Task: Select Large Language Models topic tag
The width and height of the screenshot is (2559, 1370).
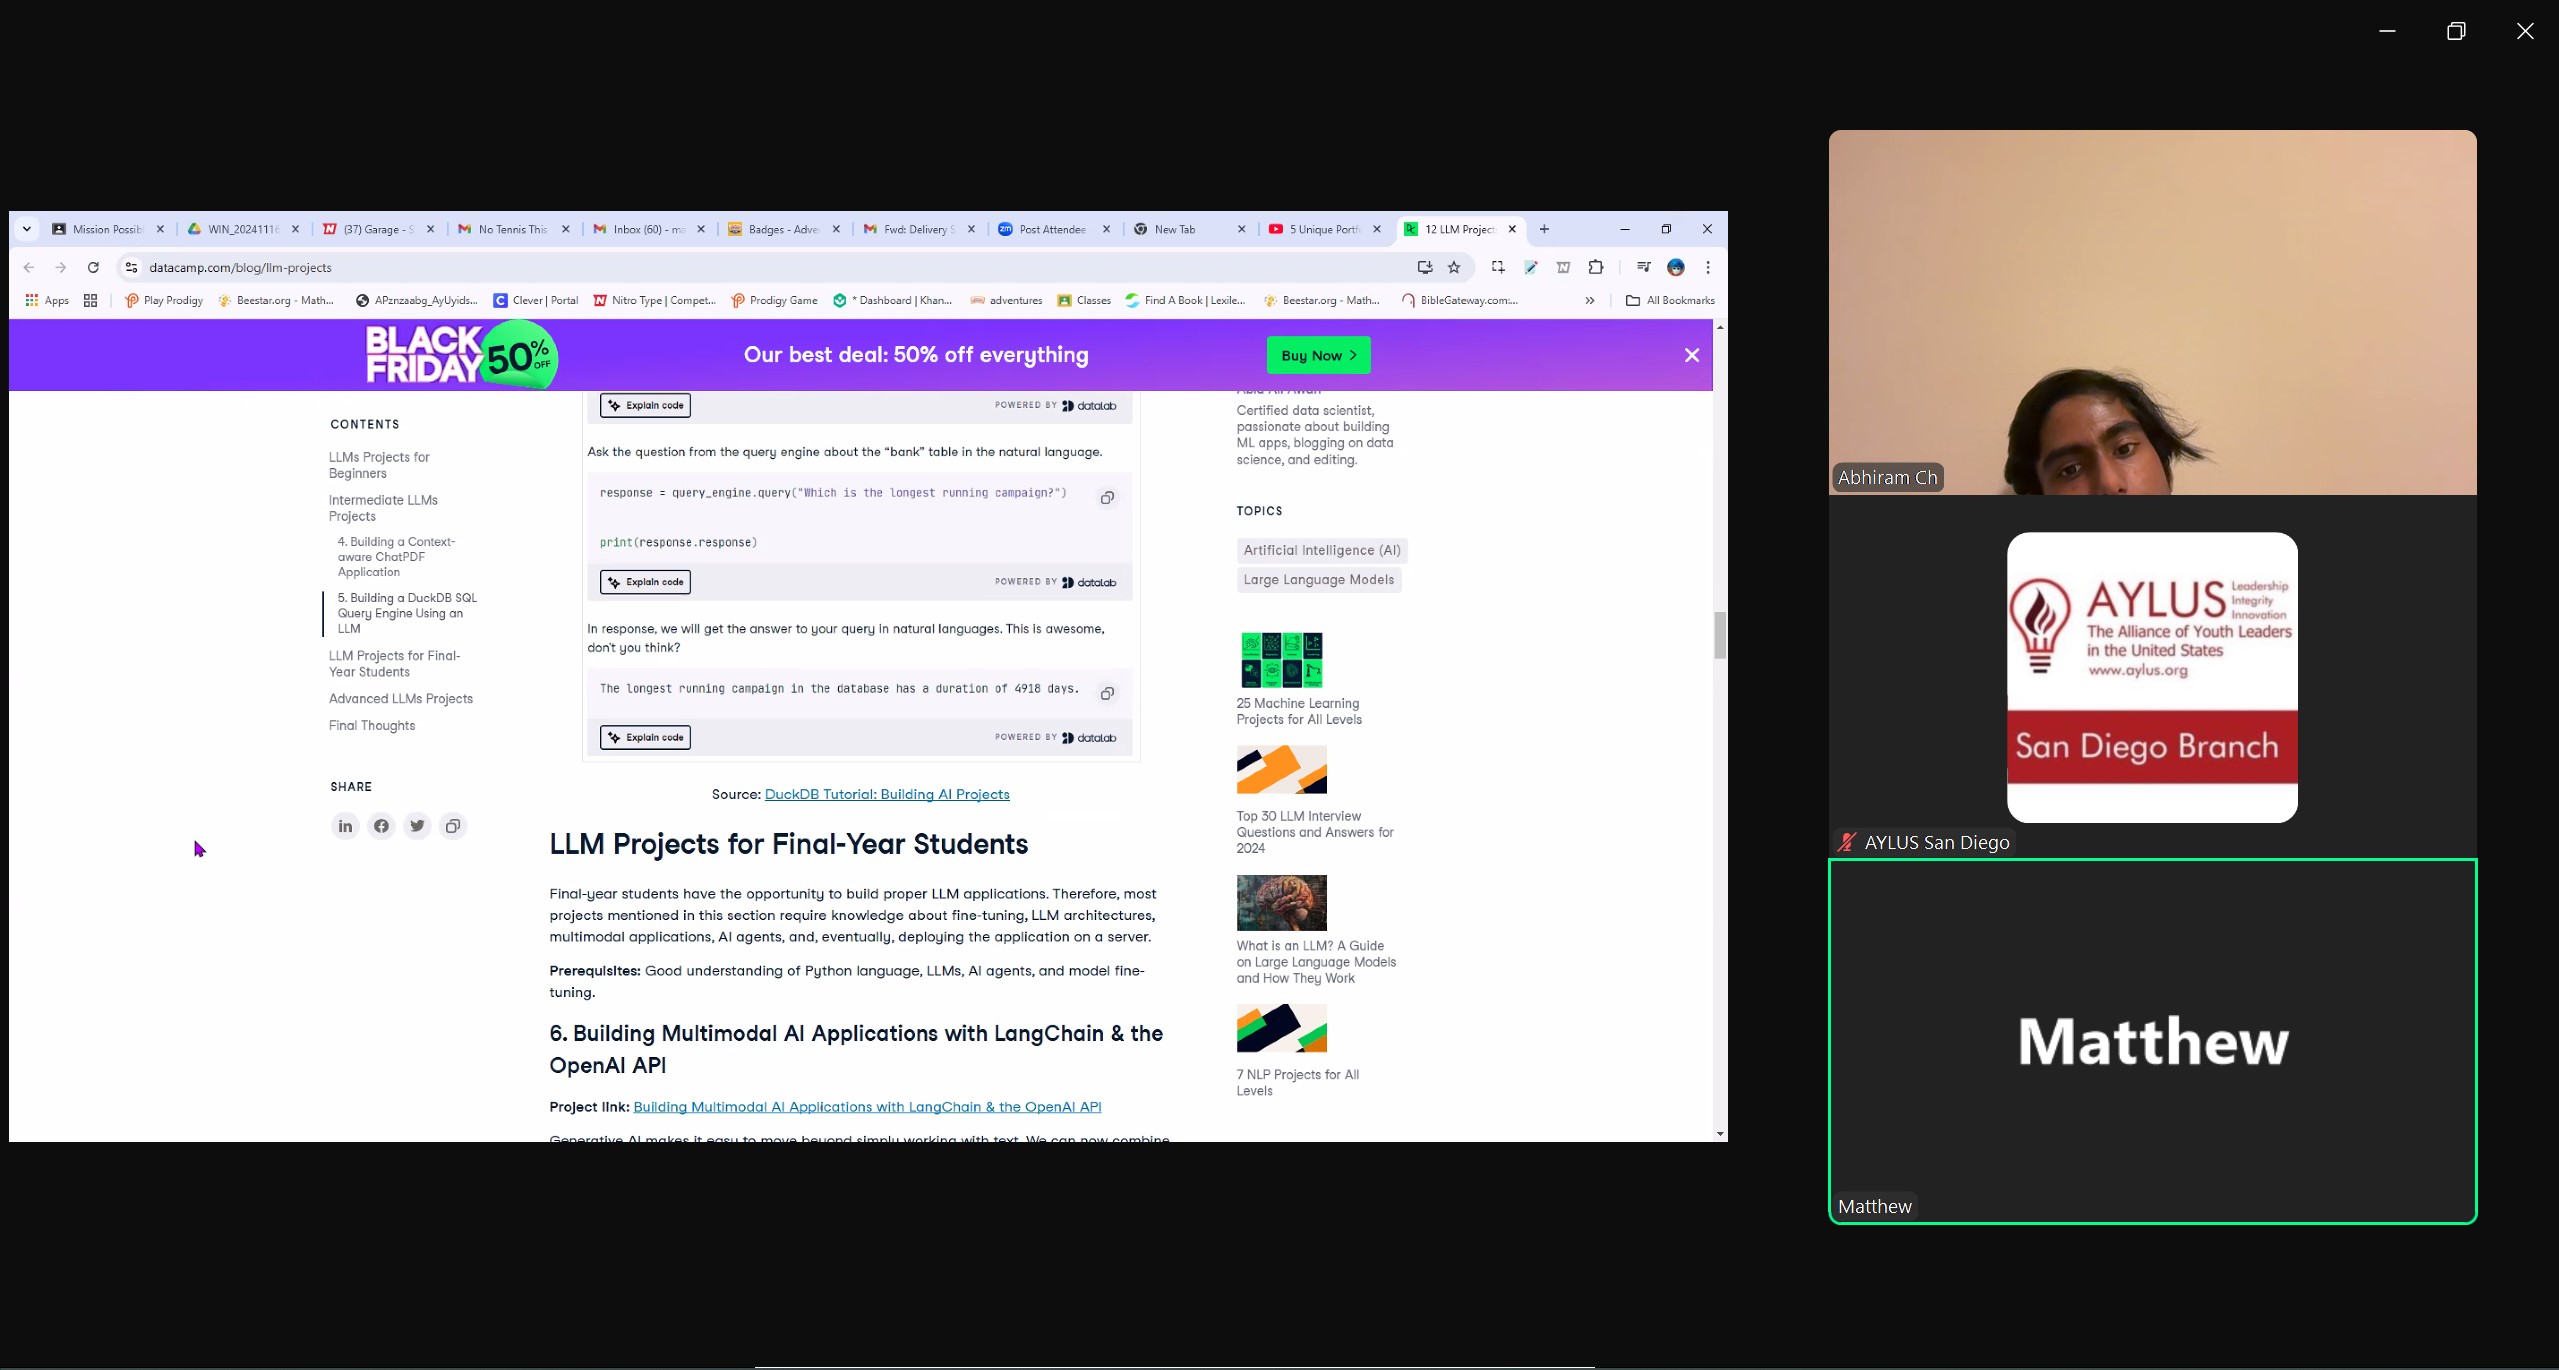Action: (1319, 580)
